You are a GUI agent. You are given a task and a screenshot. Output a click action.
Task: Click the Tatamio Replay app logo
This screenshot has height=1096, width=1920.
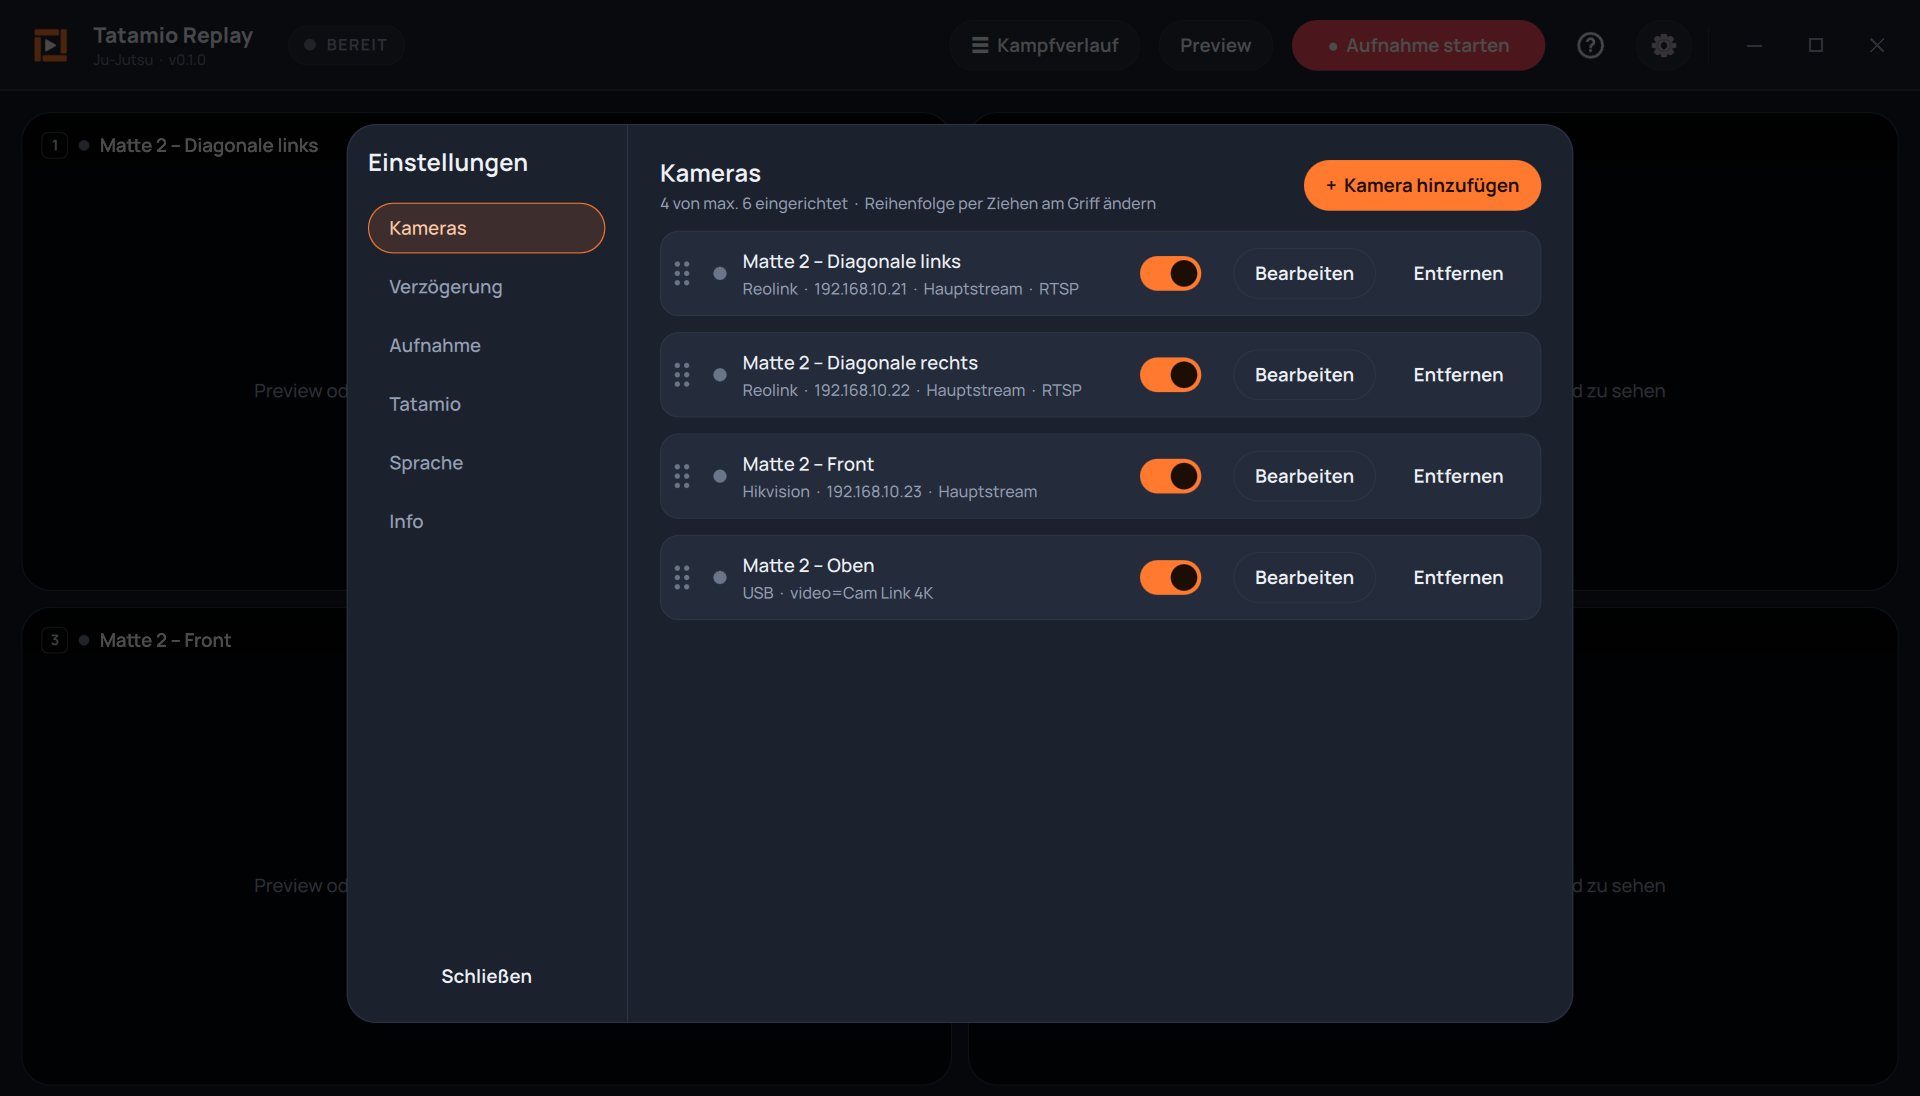click(51, 45)
